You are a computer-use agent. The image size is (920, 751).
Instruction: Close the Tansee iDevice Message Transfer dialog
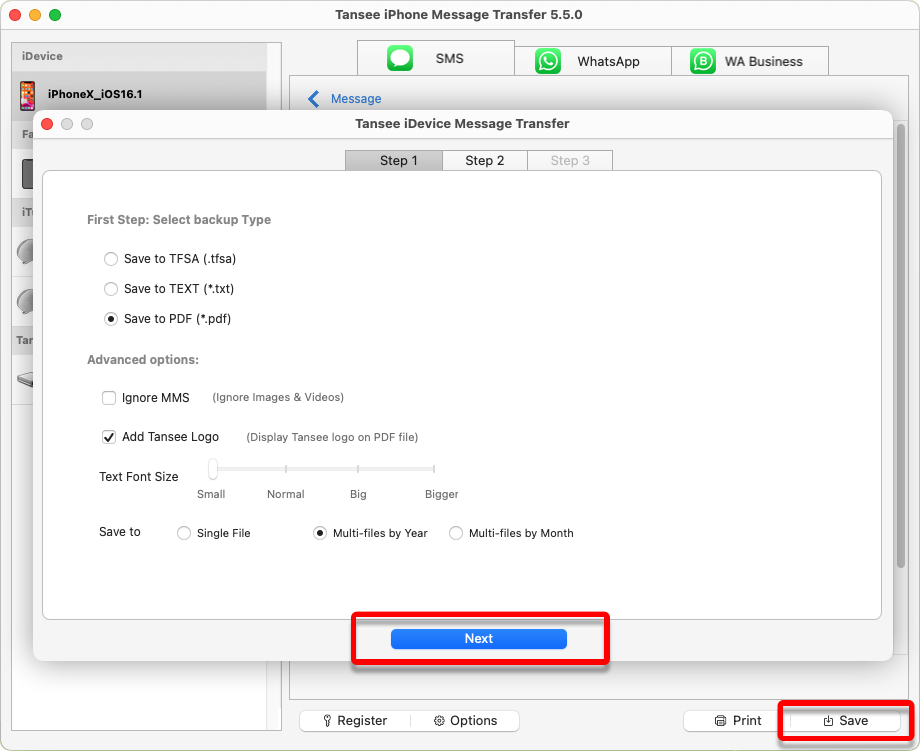[48, 124]
